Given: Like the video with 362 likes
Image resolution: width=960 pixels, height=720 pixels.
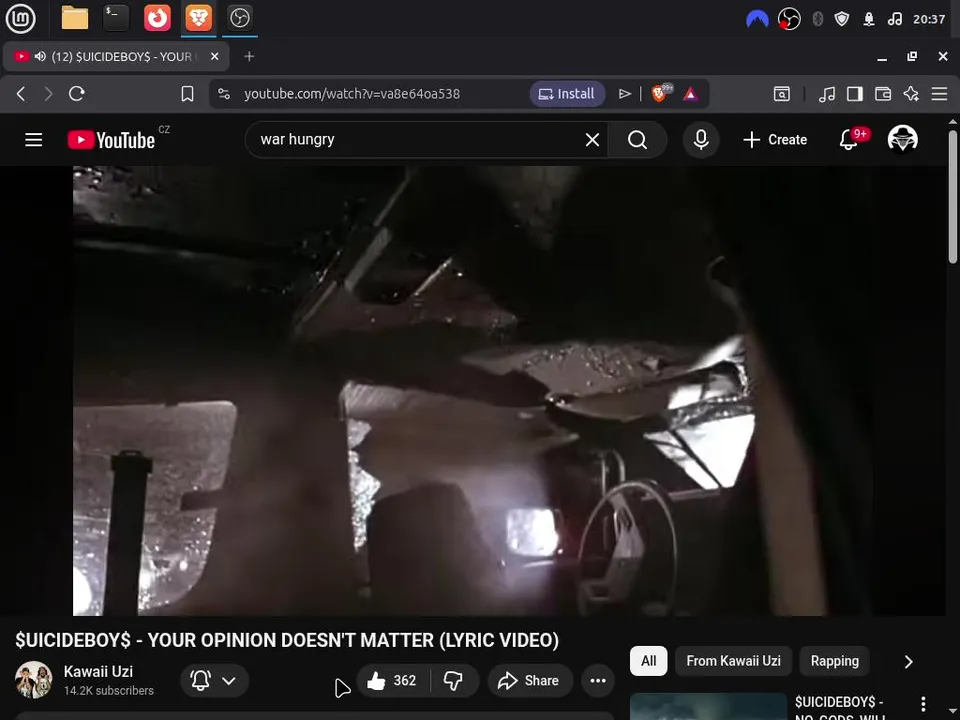Looking at the screenshot, I should [x=393, y=680].
